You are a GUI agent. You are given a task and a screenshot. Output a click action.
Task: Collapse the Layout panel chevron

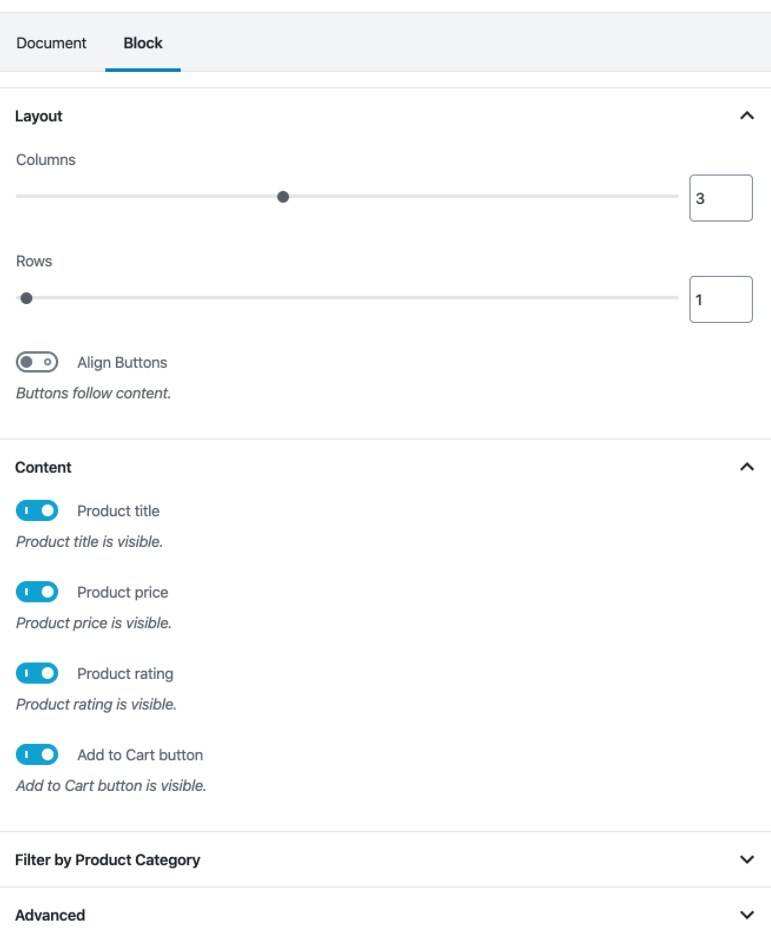[746, 116]
